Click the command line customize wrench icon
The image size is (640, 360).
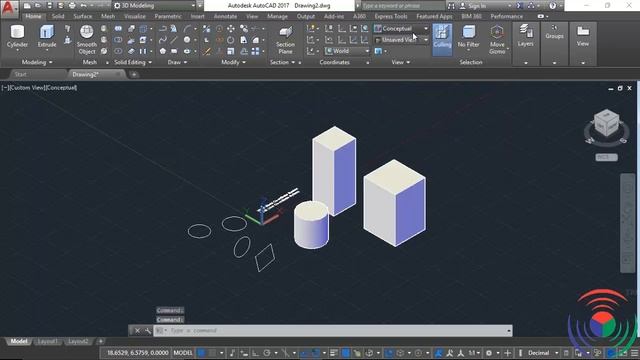148,331
